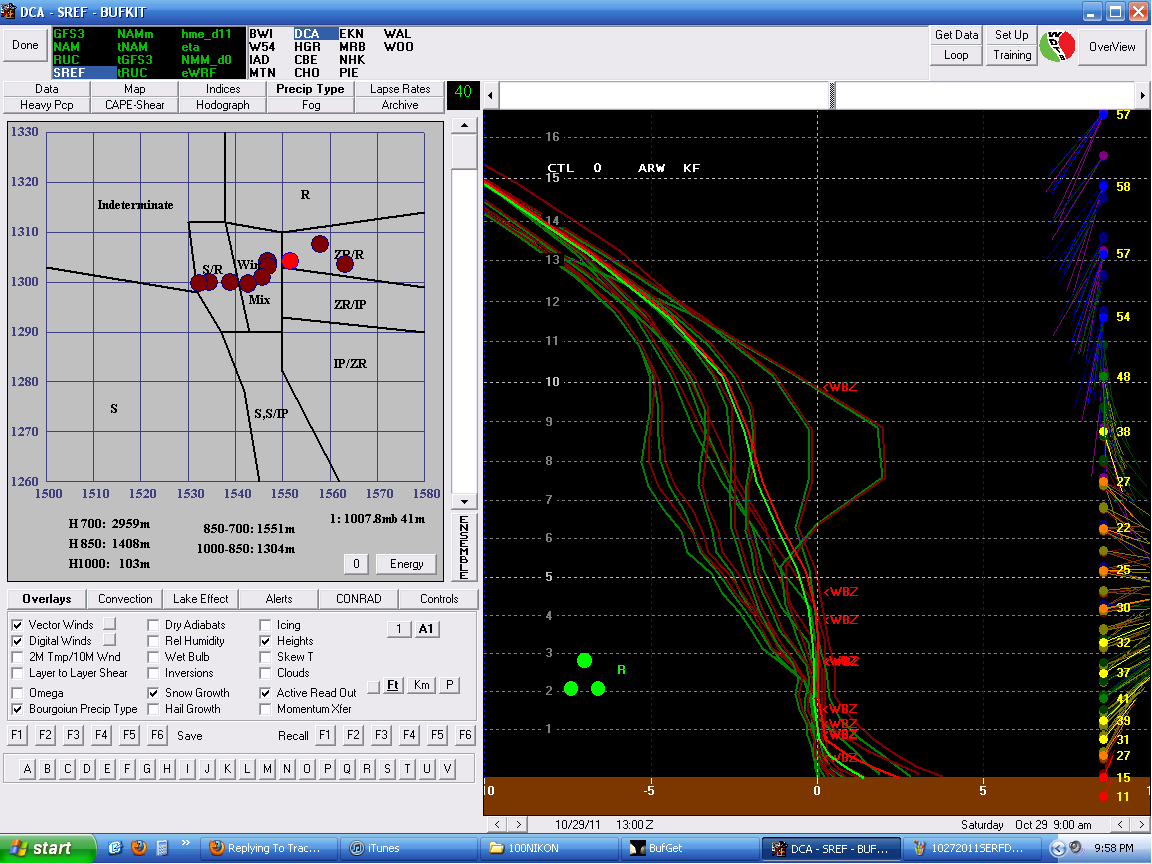
Task: Click the letter M preset button
Action: [x=267, y=768]
